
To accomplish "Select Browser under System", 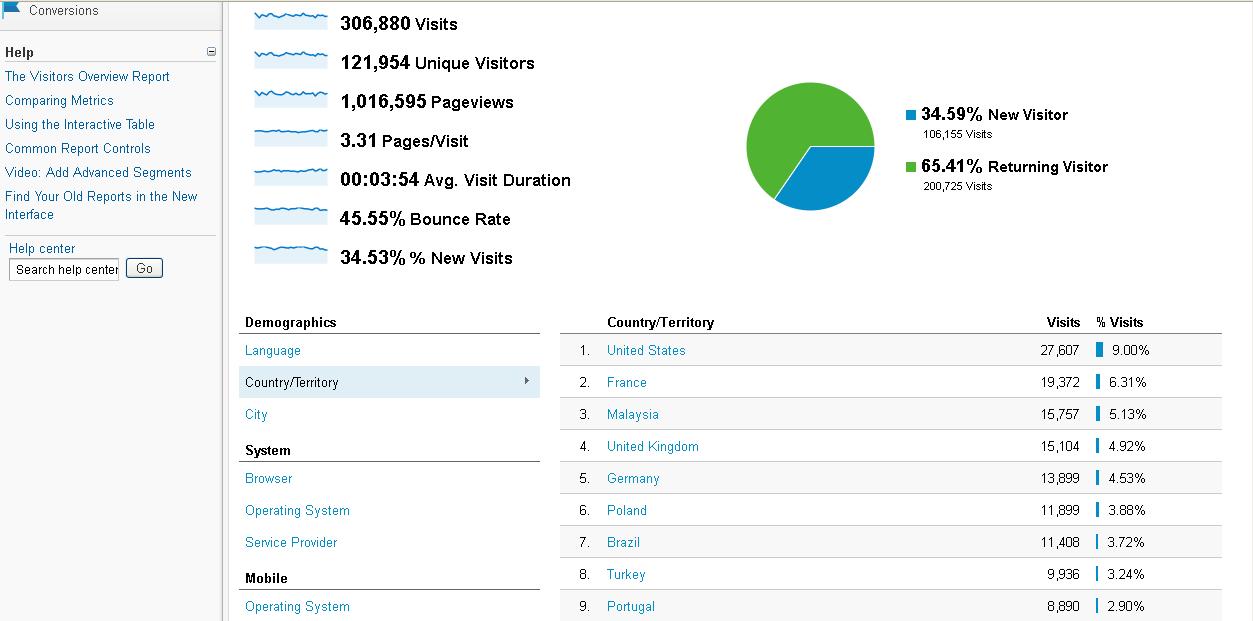I will point(269,479).
